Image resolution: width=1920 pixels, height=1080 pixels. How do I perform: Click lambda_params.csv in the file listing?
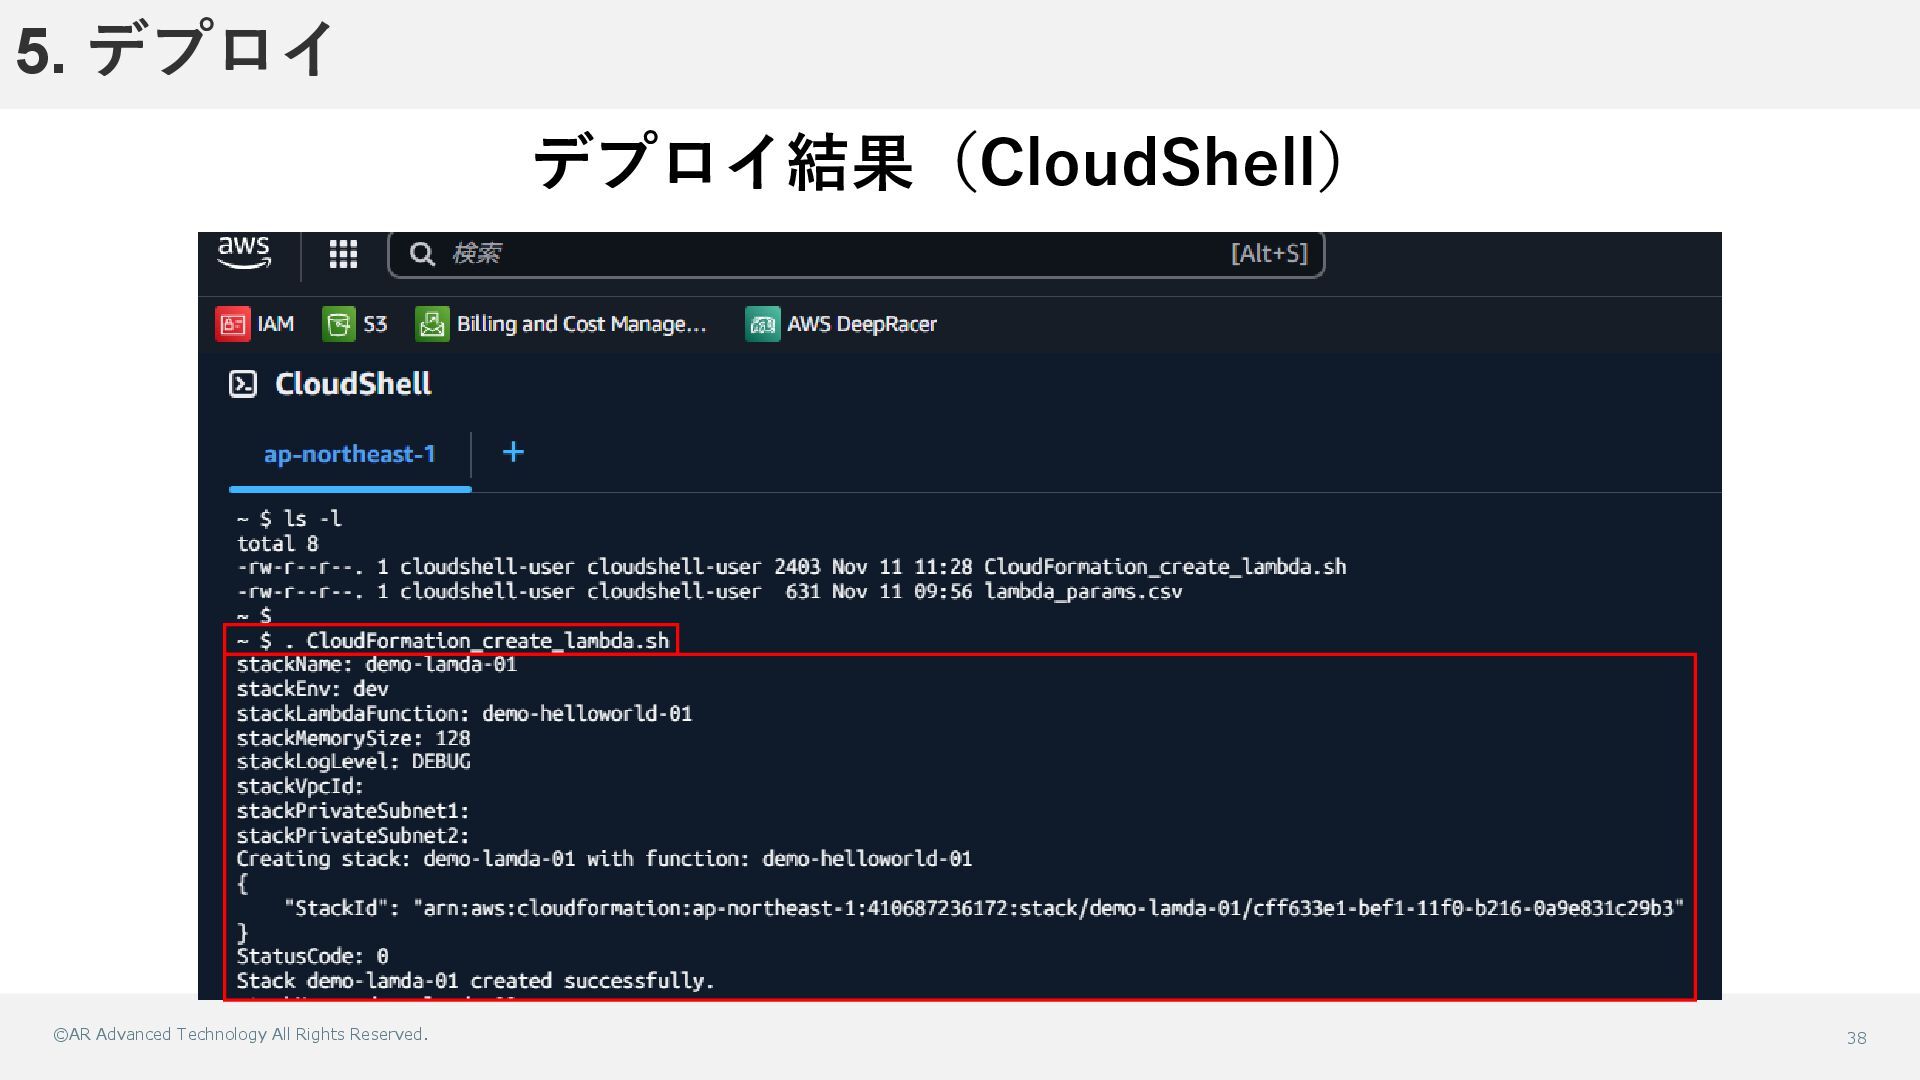pos(1082,591)
